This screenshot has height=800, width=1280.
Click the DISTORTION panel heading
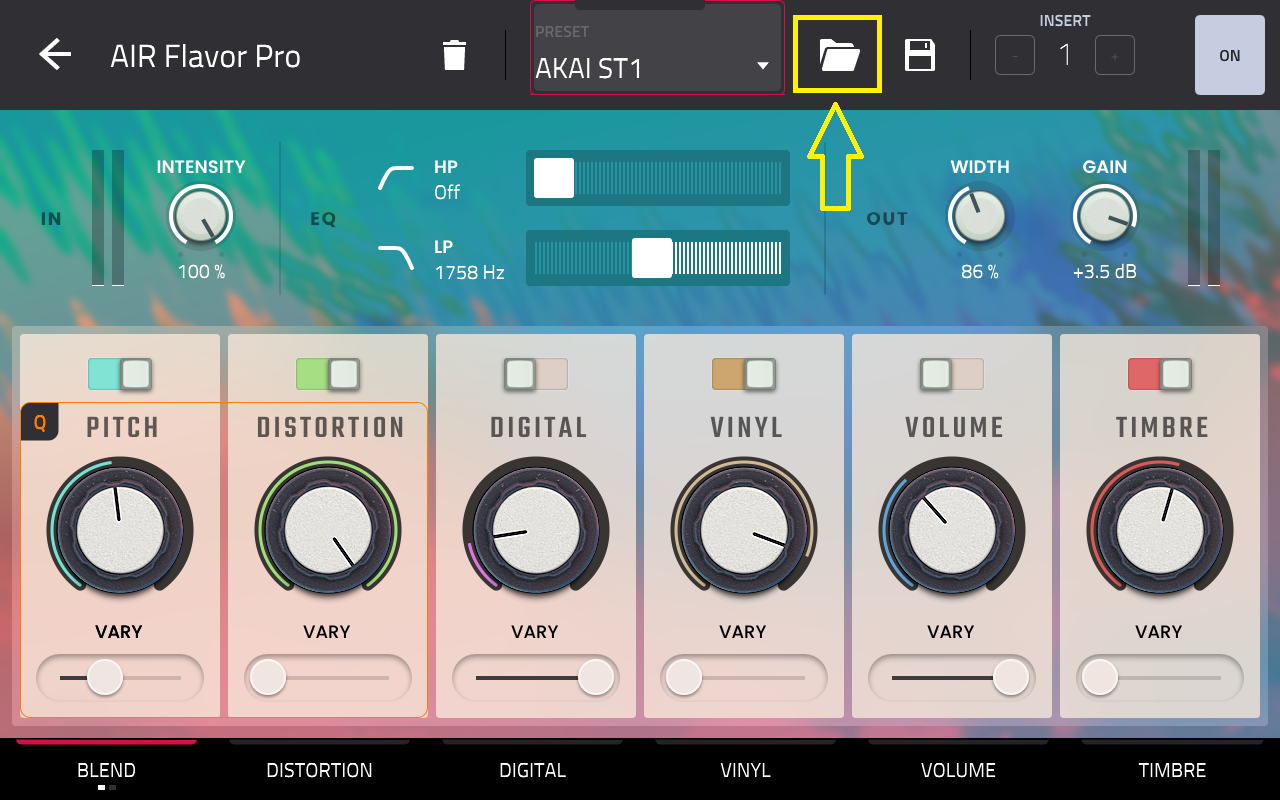click(x=331, y=428)
